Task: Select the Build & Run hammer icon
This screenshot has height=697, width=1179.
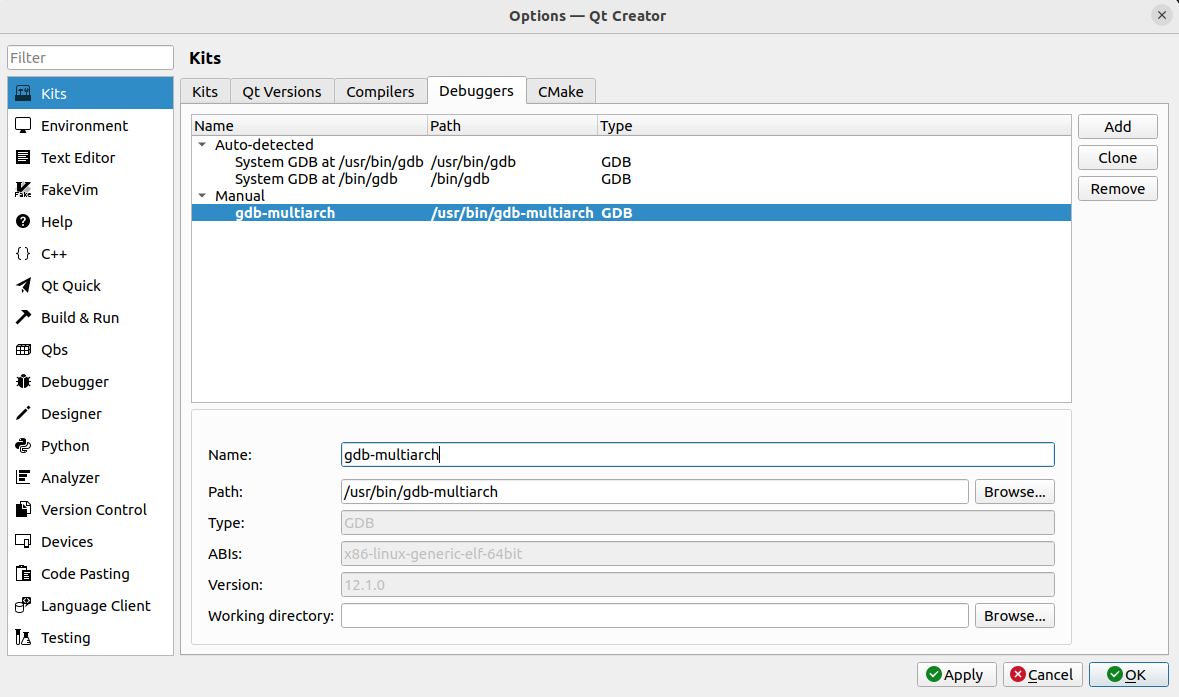Action: pos(23,317)
